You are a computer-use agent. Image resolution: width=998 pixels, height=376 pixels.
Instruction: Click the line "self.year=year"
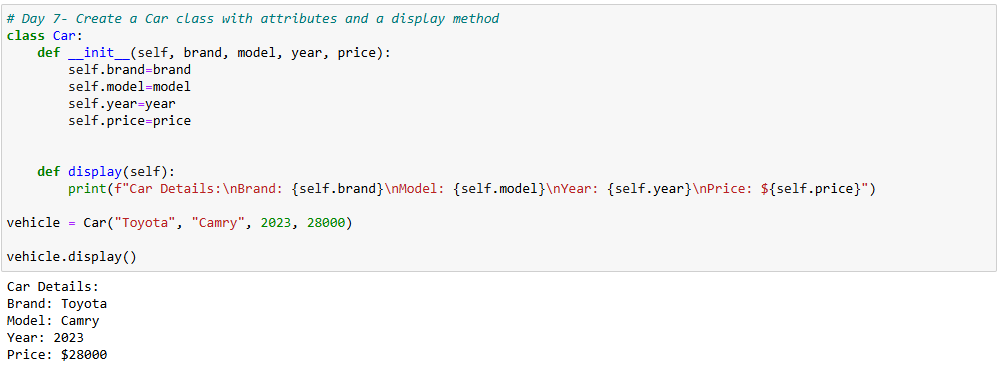coord(122,104)
